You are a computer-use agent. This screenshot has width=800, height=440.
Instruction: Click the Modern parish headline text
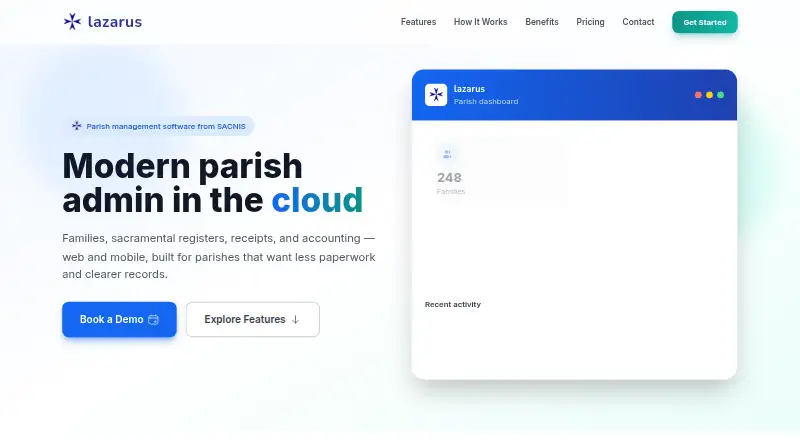182,166
